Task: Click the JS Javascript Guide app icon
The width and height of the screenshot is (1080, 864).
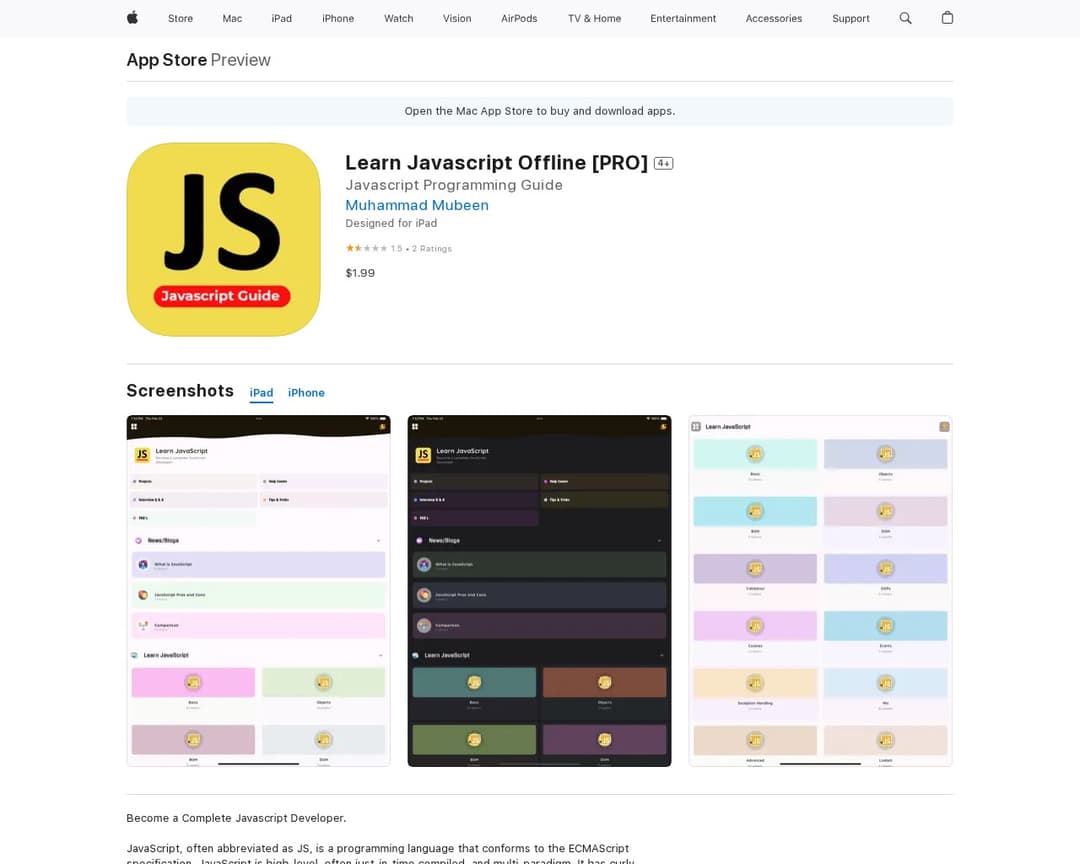Action: coord(223,239)
